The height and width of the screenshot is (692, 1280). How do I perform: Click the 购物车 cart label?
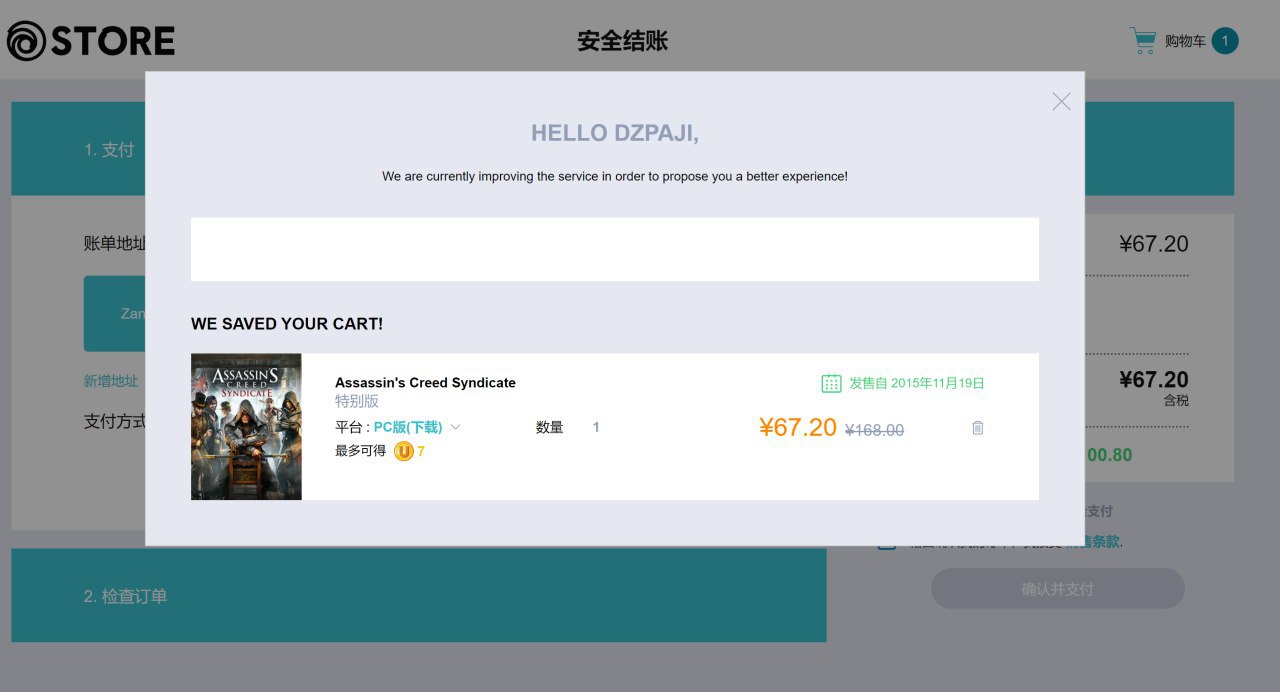(1185, 41)
